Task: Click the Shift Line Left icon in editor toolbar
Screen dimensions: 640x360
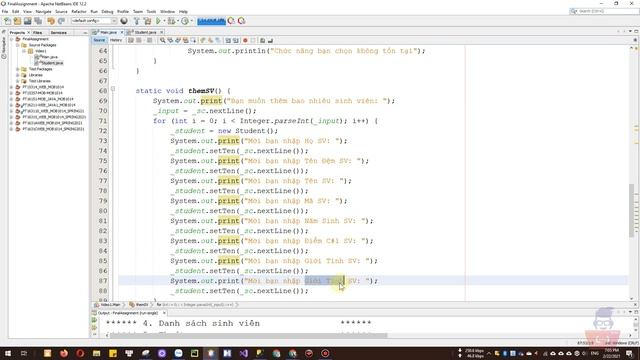Action: (228, 40)
